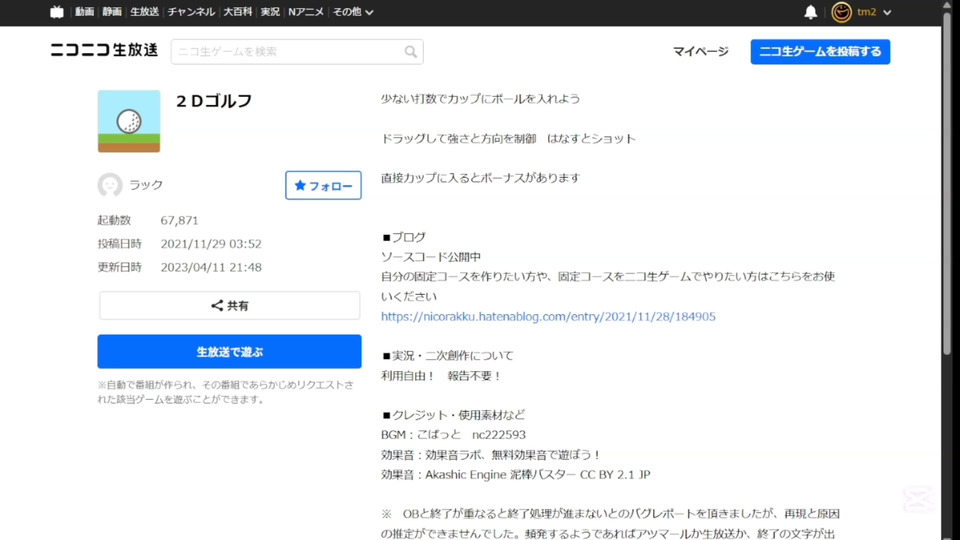Click the updated date 2023/04/11 21:48
The image size is (960, 540).
[x=211, y=267]
